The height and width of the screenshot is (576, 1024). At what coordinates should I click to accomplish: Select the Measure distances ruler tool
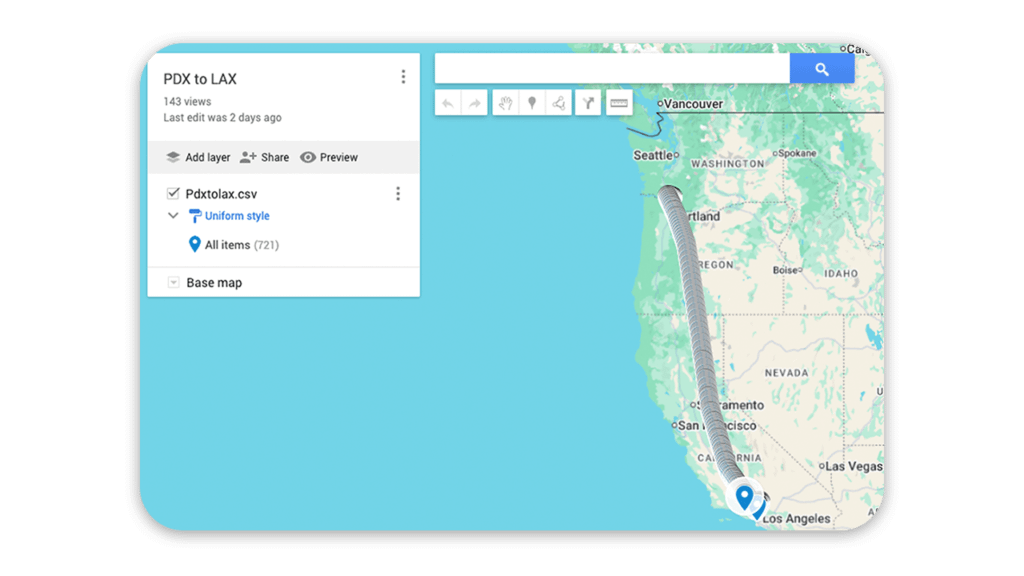coord(618,103)
